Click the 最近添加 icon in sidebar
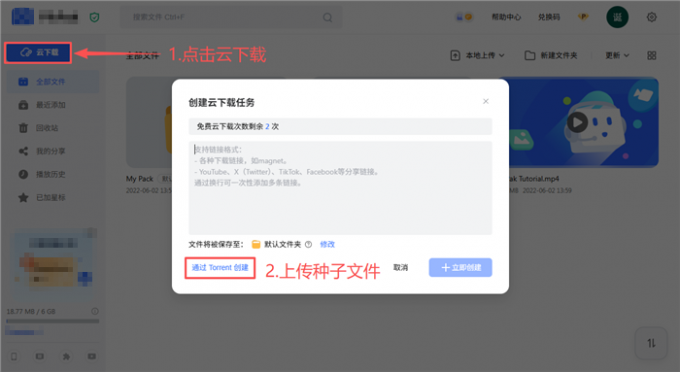The image size is (680, 372). 23,105
